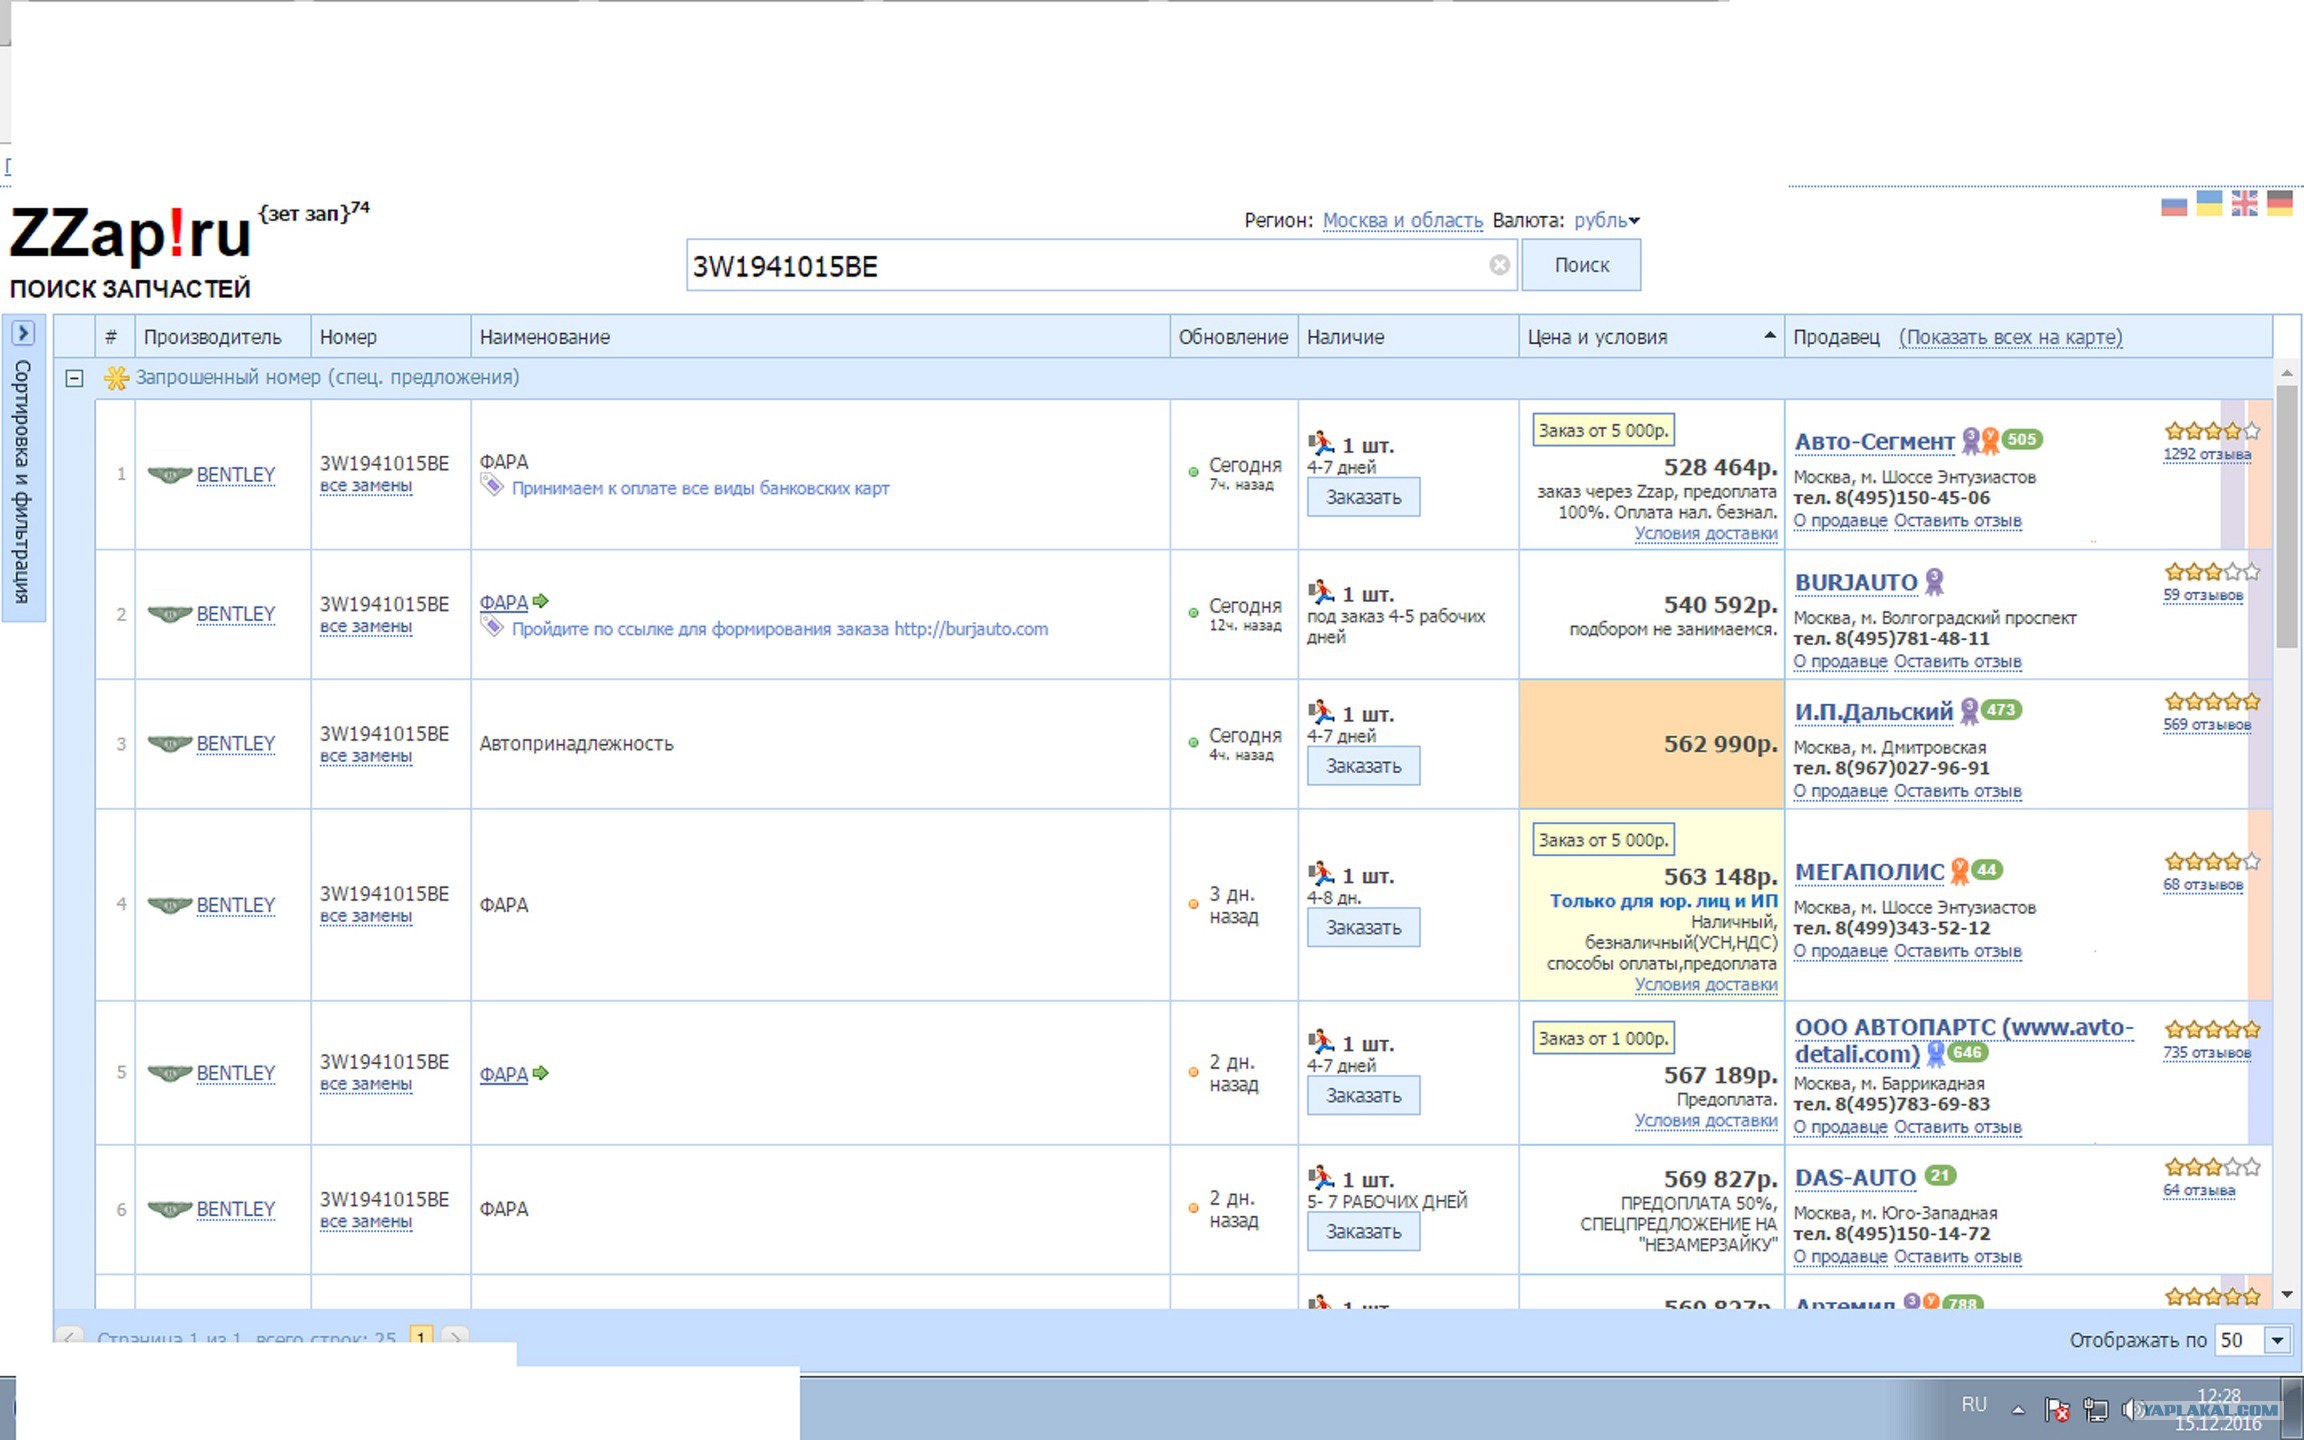The image size is (2304, 1440).
Task: Open BURJAUTO seller link
Action: click(x=1855, y=582)
